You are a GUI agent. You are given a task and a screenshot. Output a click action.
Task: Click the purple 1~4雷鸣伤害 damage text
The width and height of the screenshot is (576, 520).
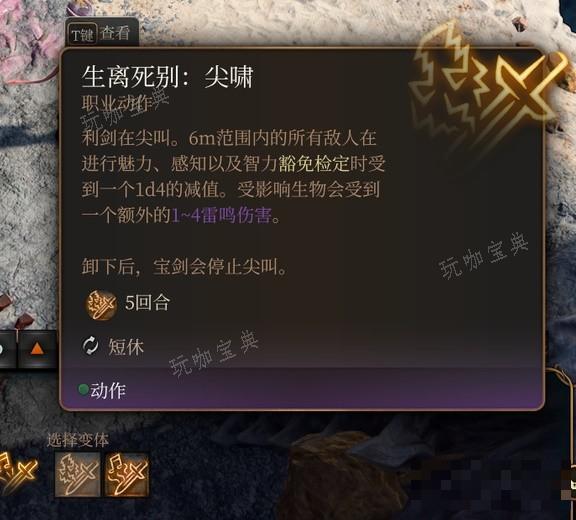point(222,215)
